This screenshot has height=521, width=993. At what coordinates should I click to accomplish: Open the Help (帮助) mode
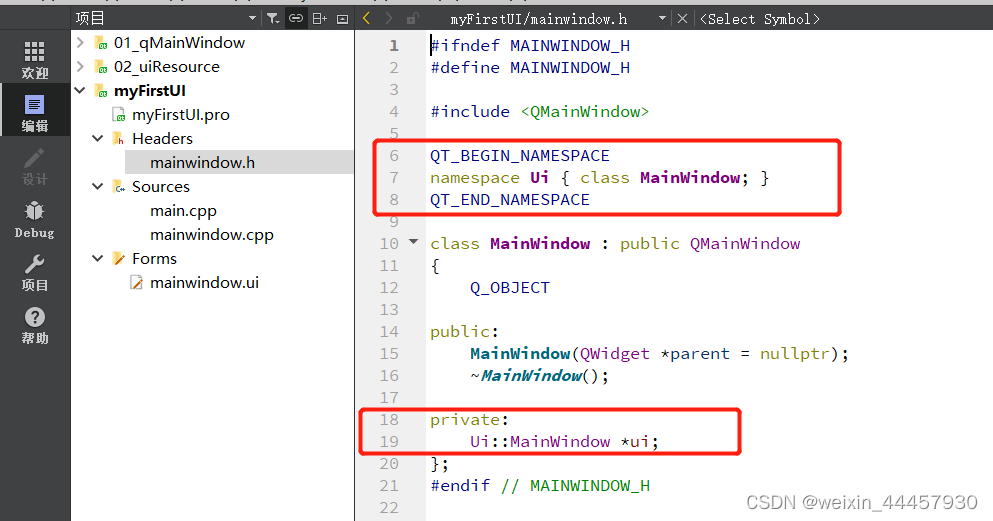(x=35, y=325)
